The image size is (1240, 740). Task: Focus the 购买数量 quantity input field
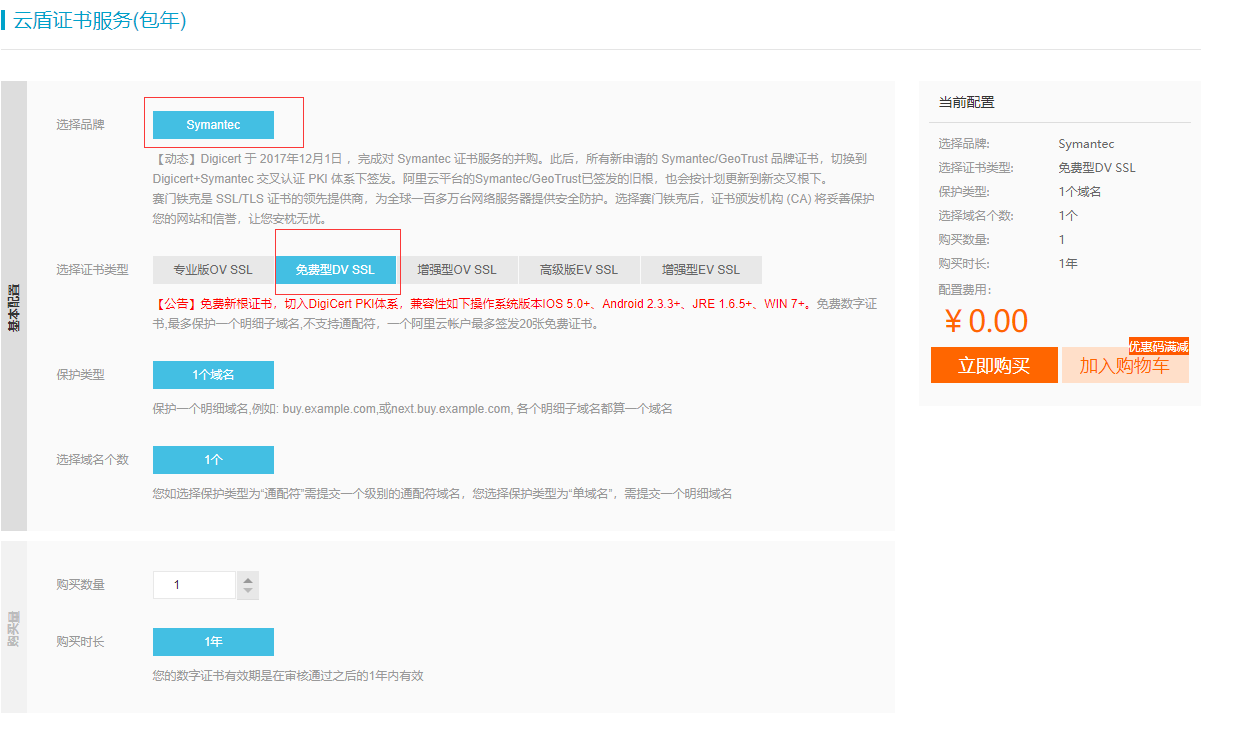pyautogui.click(x=194, y=585)
